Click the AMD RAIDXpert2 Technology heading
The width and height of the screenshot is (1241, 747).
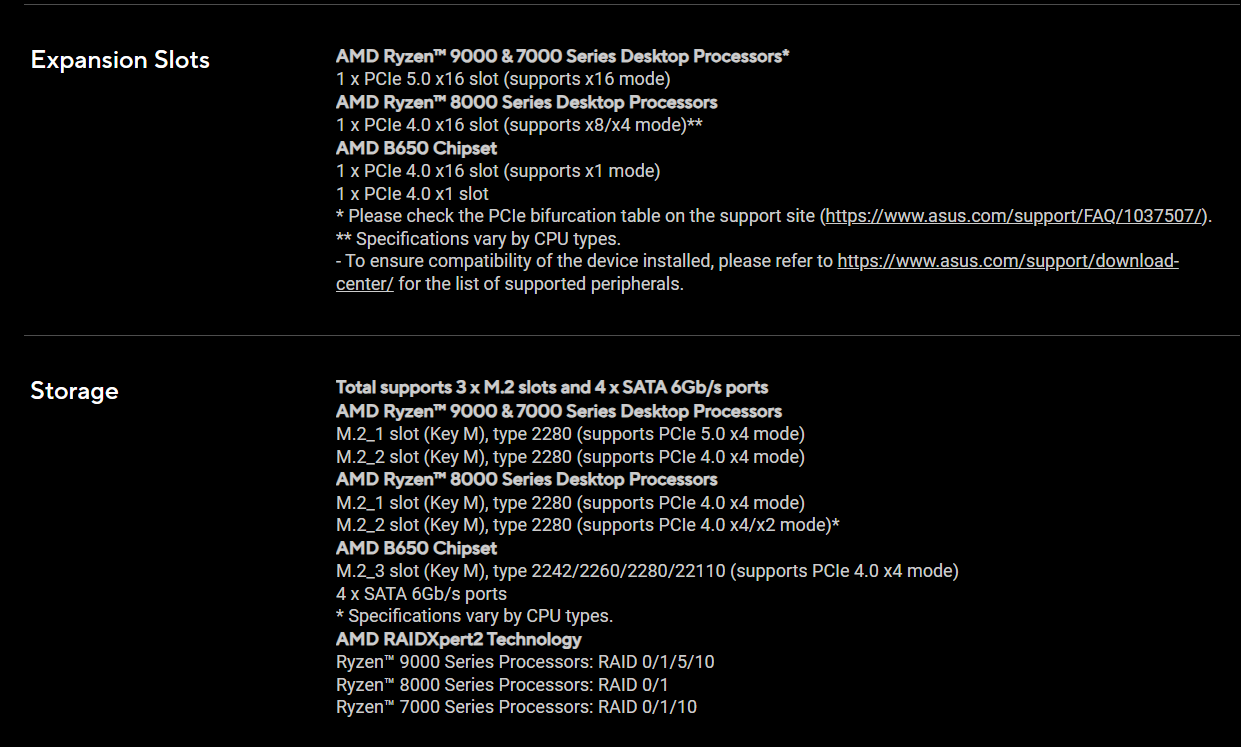458,639
